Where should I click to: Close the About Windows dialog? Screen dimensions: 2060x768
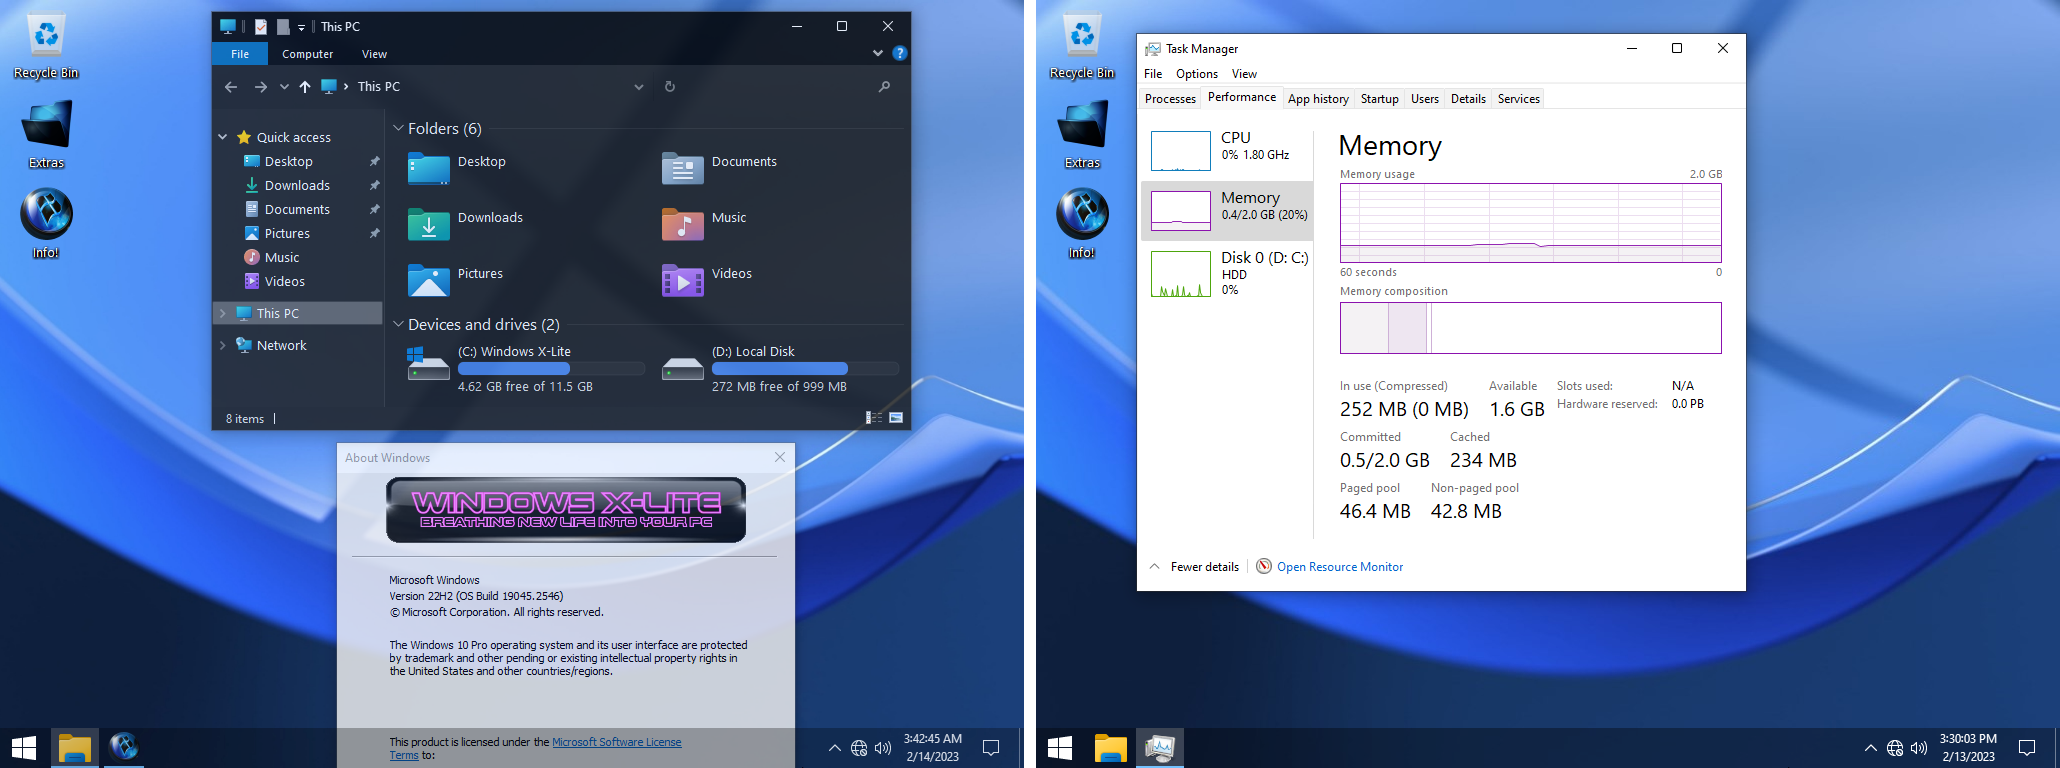pos(780,457)
